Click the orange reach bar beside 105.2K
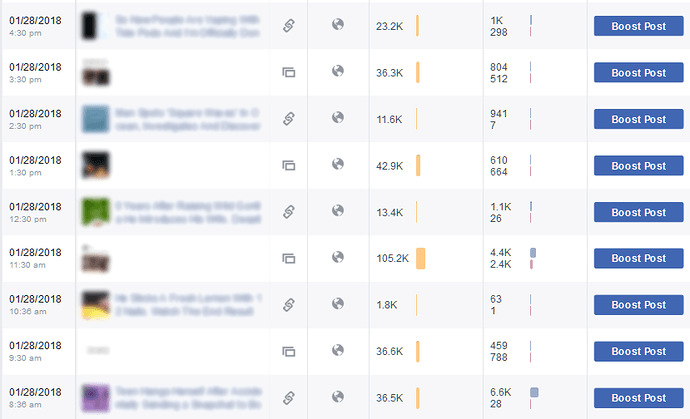Screen dimensions: 690x419 point(421,258)
